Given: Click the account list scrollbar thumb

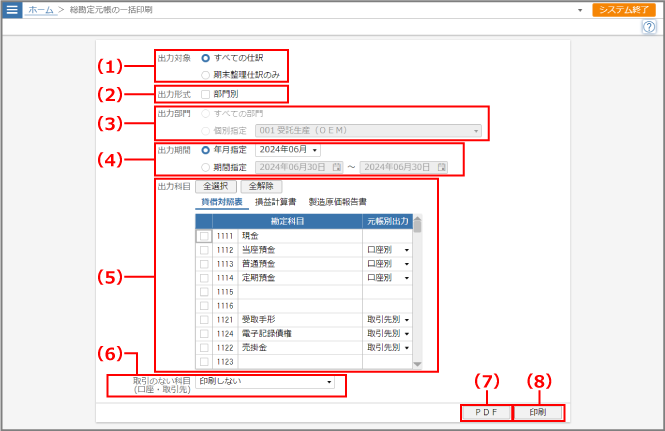Looking at the screenshot, I should pos(417,227).
